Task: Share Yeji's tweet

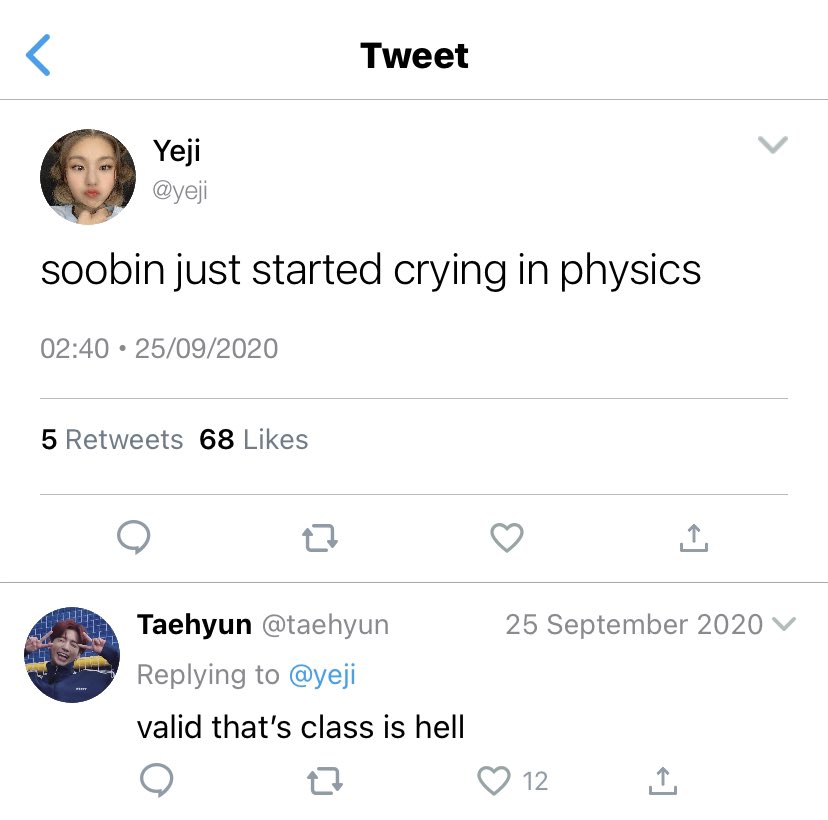Action: pyautogui.click(x=694, y=538)
